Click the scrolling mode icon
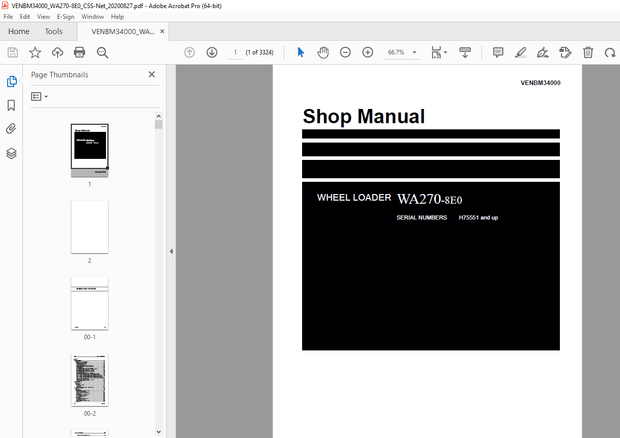This screenshot has height=438, width=620. [x=465, y=52]
